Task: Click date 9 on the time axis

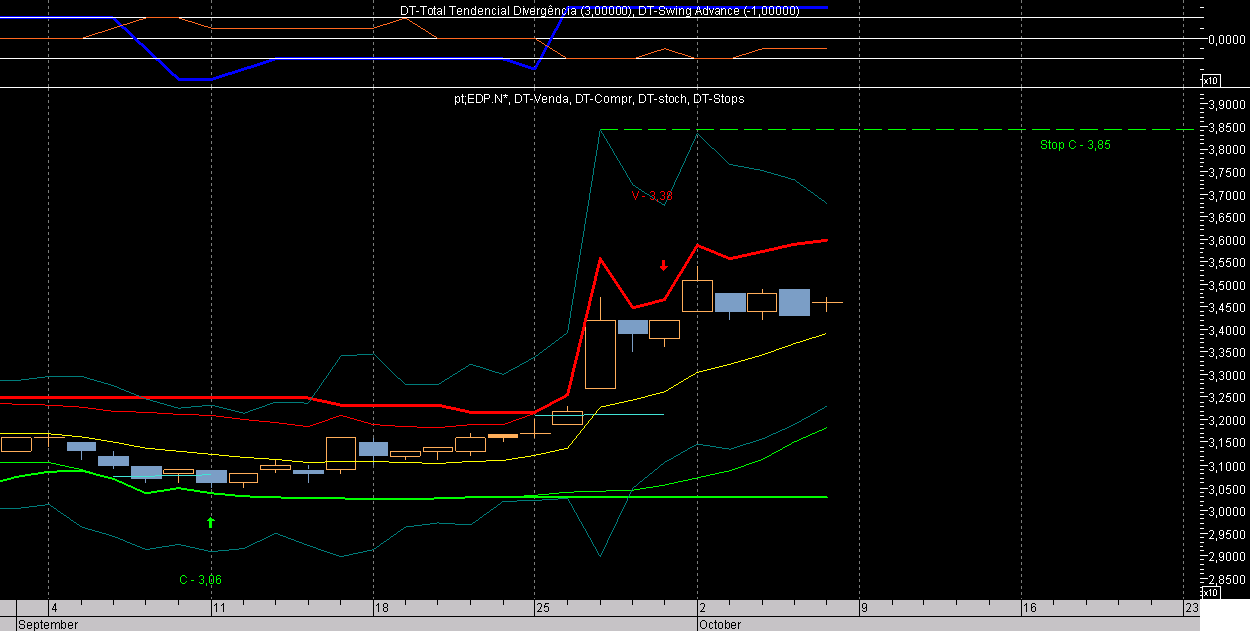Action: pyautogui.click(x=865, y=608)
